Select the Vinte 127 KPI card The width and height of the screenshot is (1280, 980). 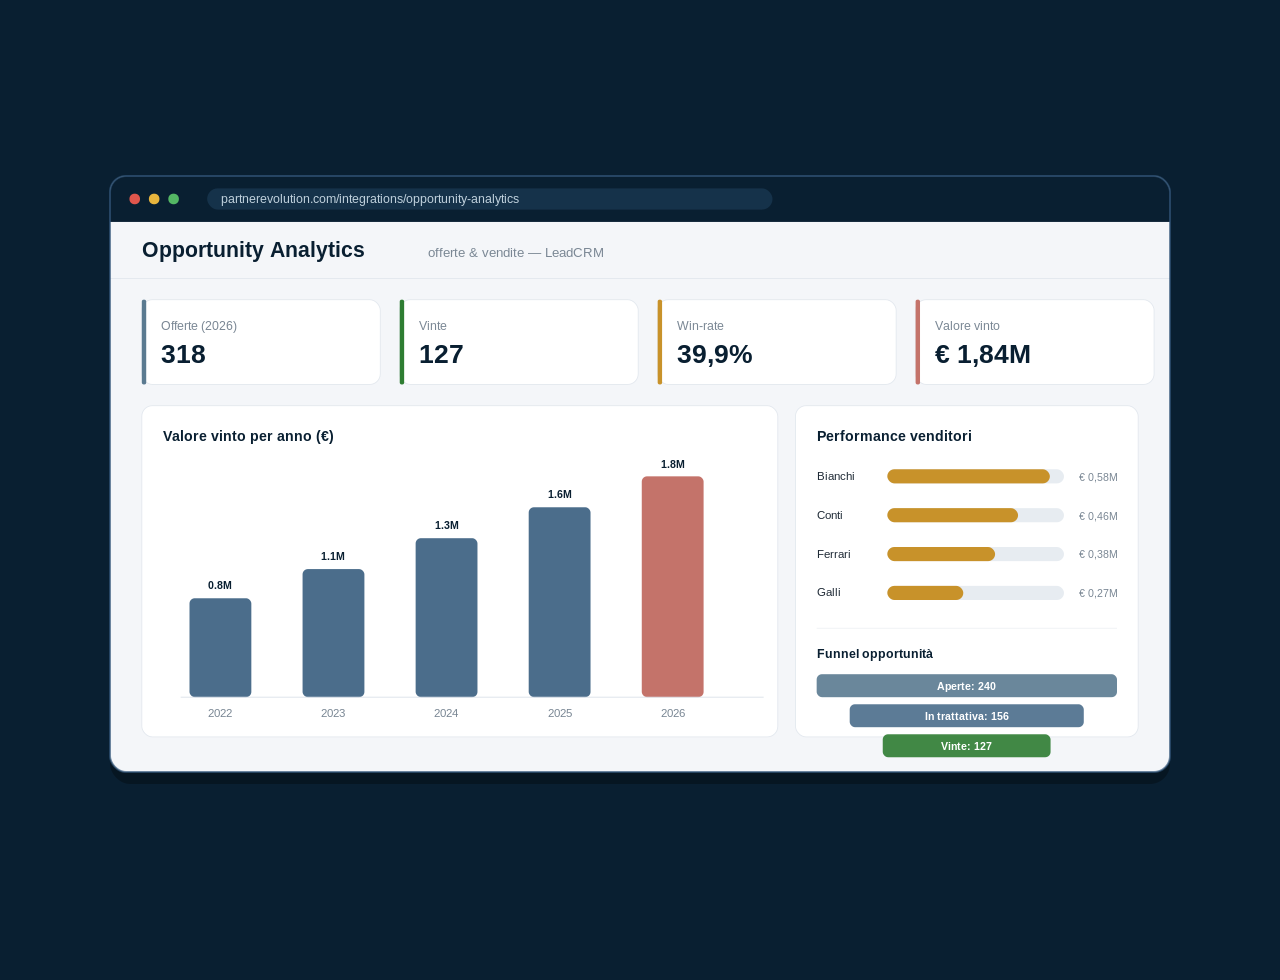click(519, 342)
